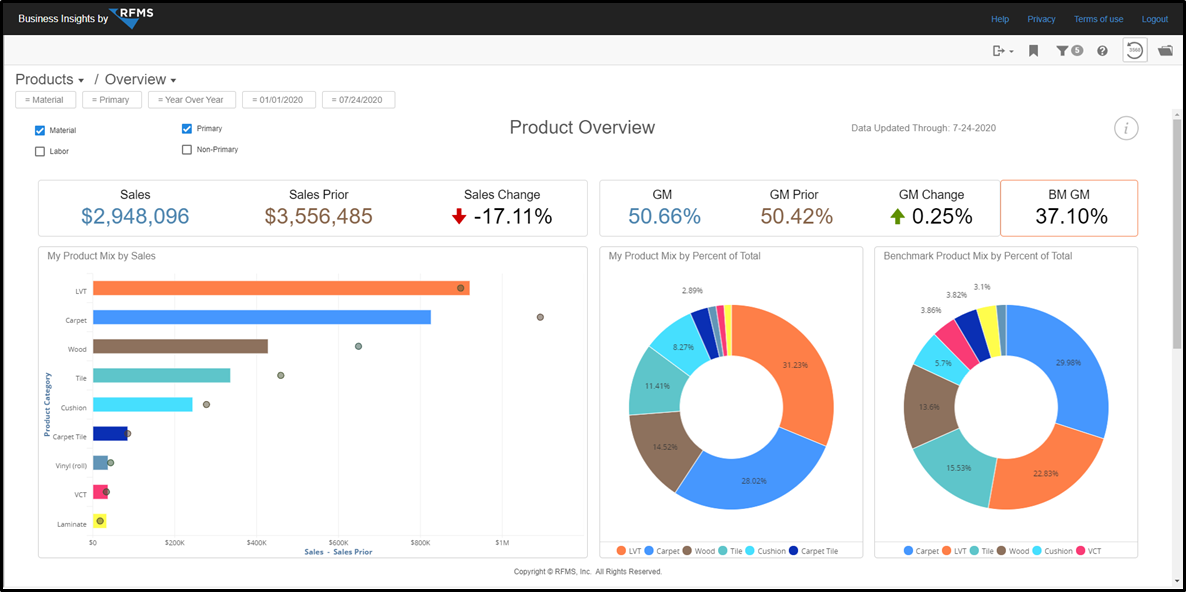Check the Labor checkbox
The width and height of the screenshot is (1186, 592).
[40, 151]
